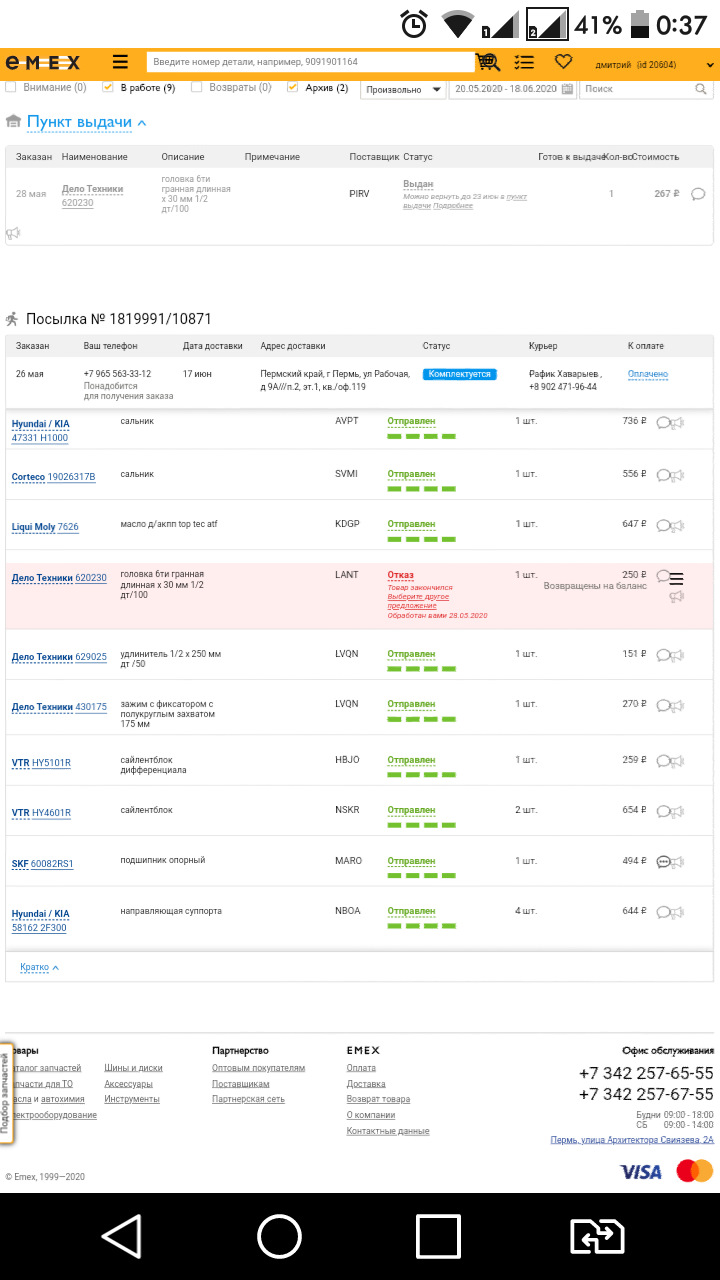
Task: Open the Liqui Moly 7626 part link
Action: pyautogui.click(x=45, y=527)
